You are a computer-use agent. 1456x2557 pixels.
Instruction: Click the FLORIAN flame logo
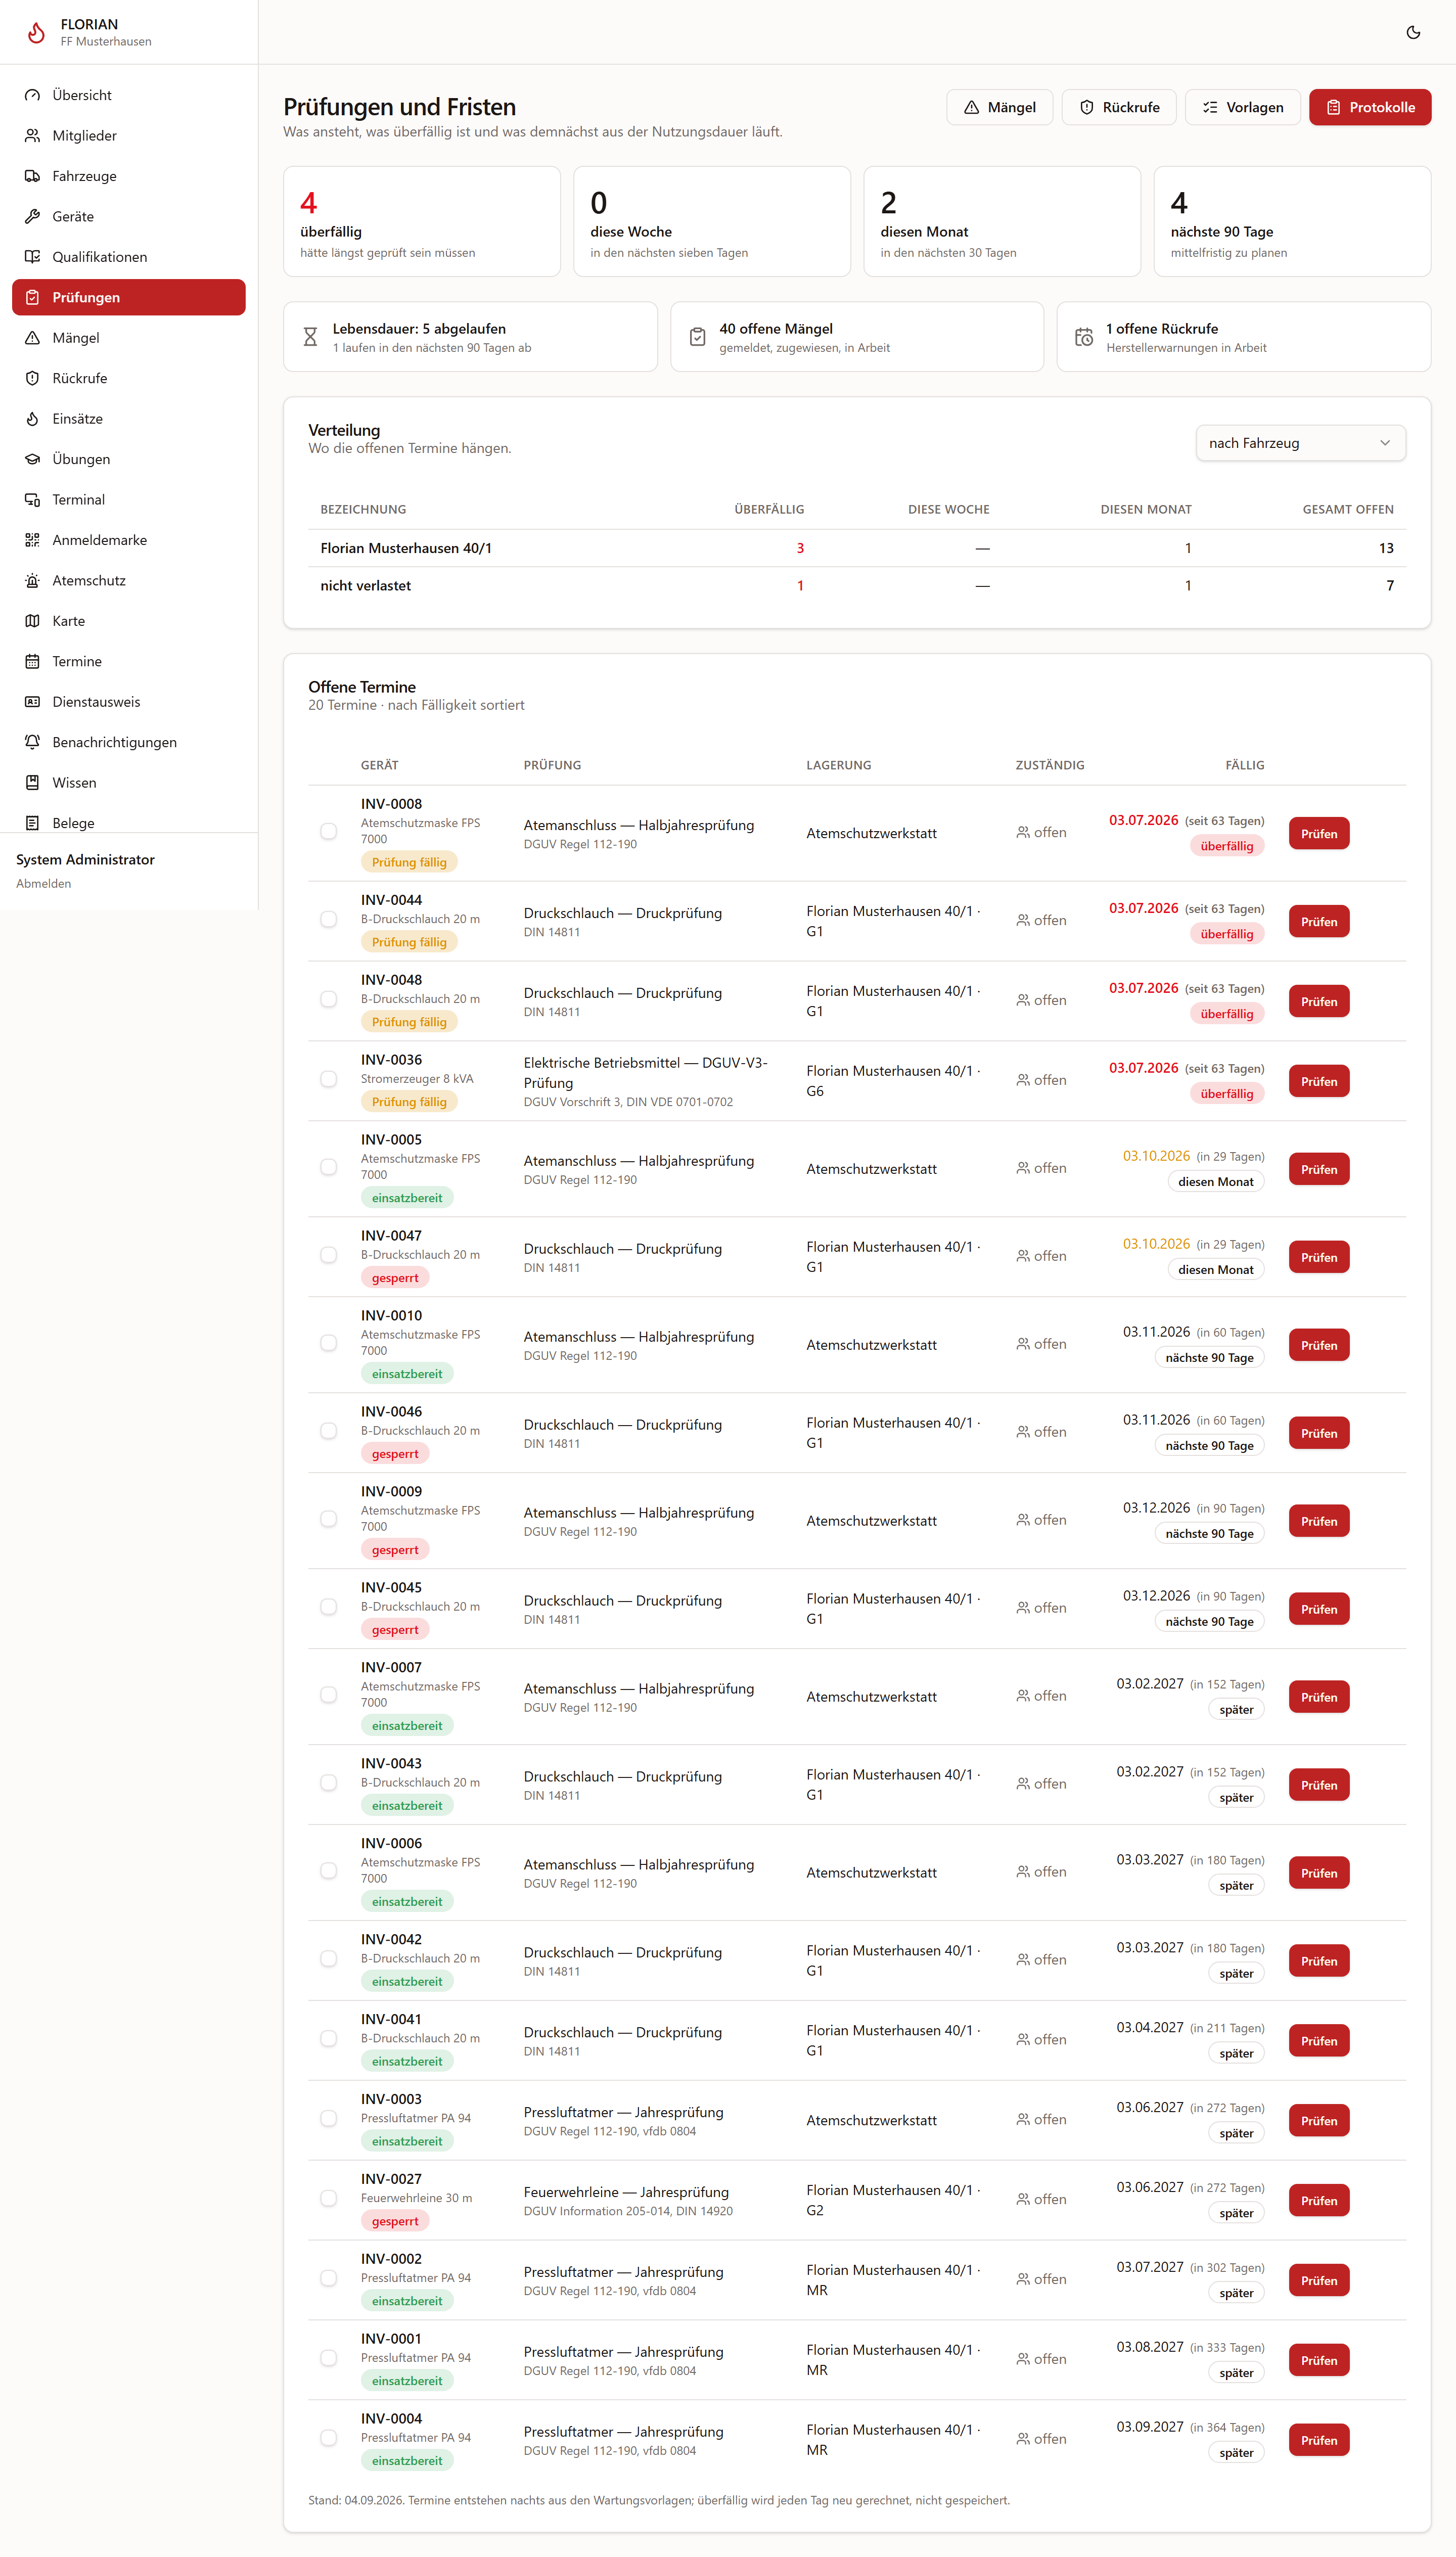[37, 32]
